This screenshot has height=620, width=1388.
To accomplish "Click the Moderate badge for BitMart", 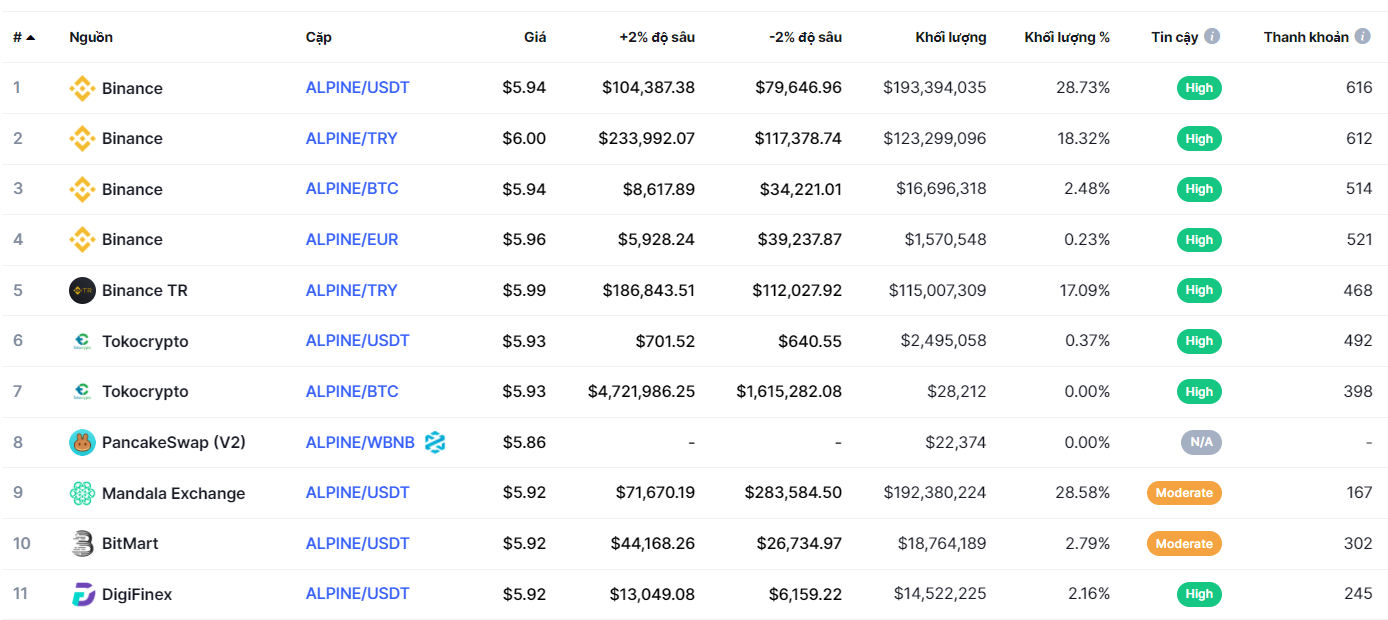I will coord(1184,543).
